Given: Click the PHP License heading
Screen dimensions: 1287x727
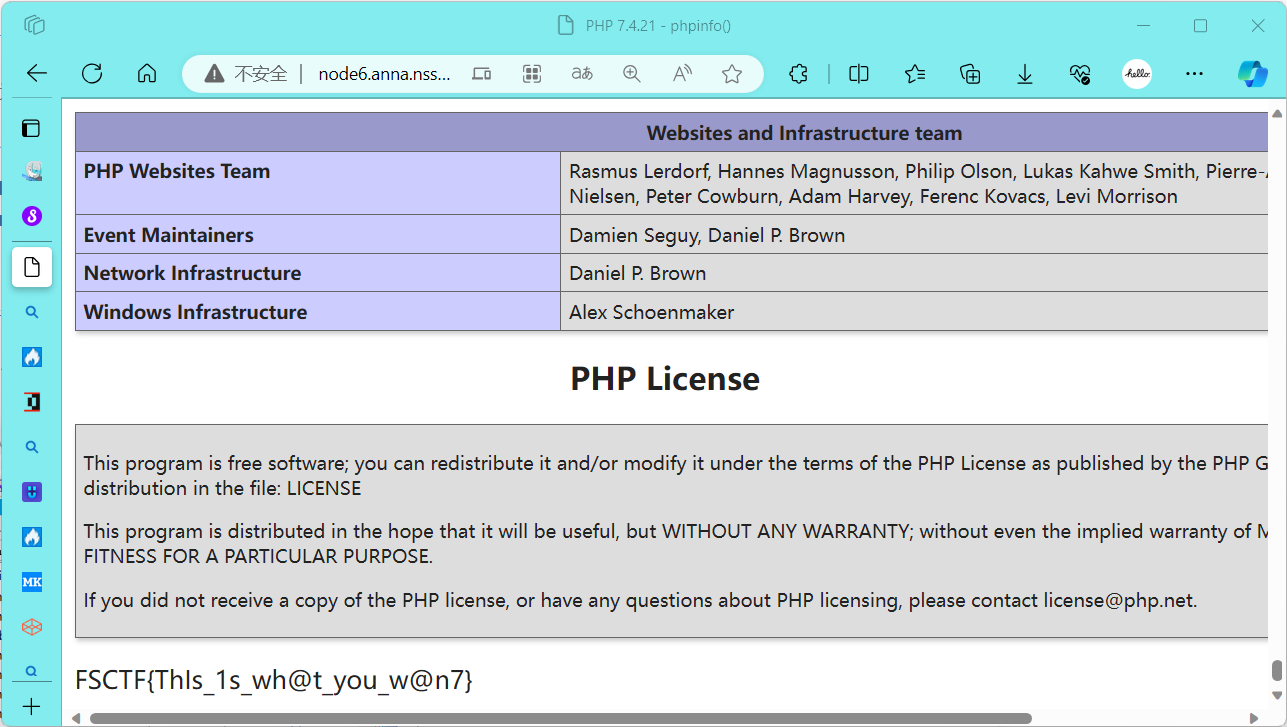Looking at the screenshot, I should 665,379.
